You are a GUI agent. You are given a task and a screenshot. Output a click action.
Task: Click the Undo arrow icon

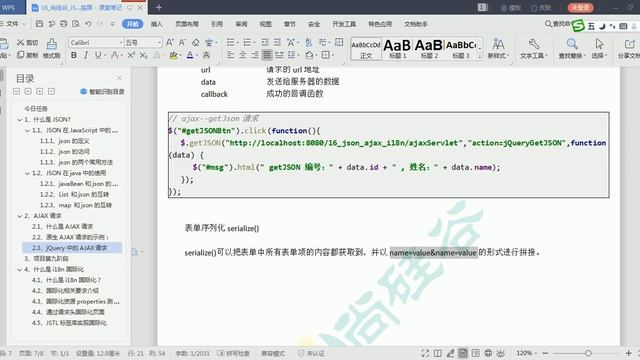point(88,24)
